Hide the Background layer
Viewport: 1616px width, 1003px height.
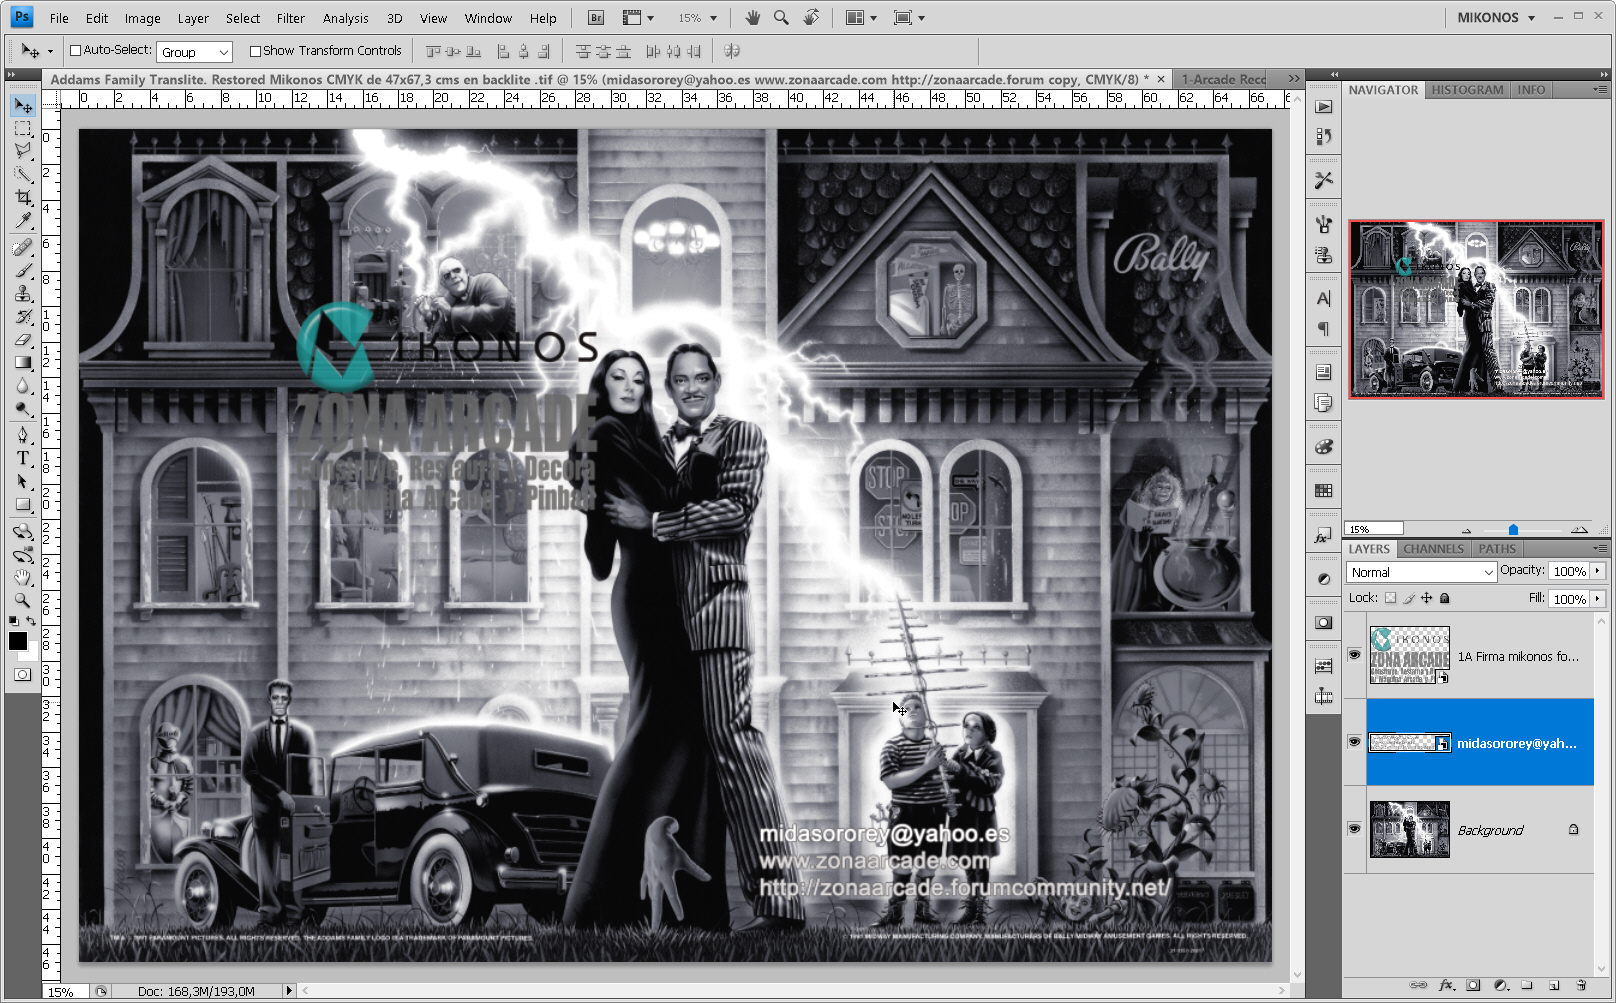1354,828
